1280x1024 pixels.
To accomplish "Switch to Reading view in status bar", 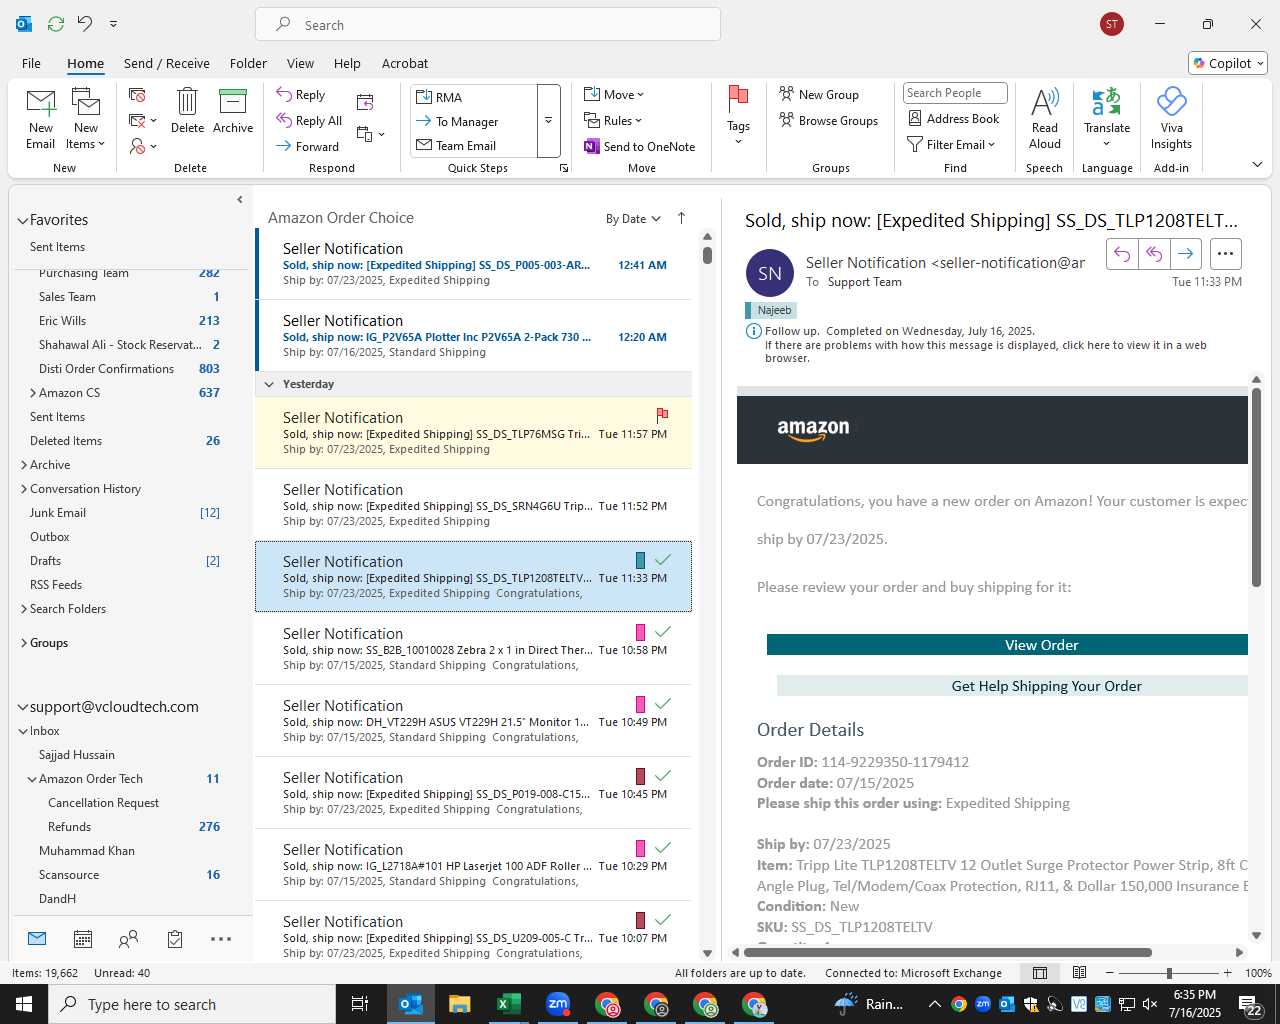I will pyautogui.click(x=1080, y=973).
